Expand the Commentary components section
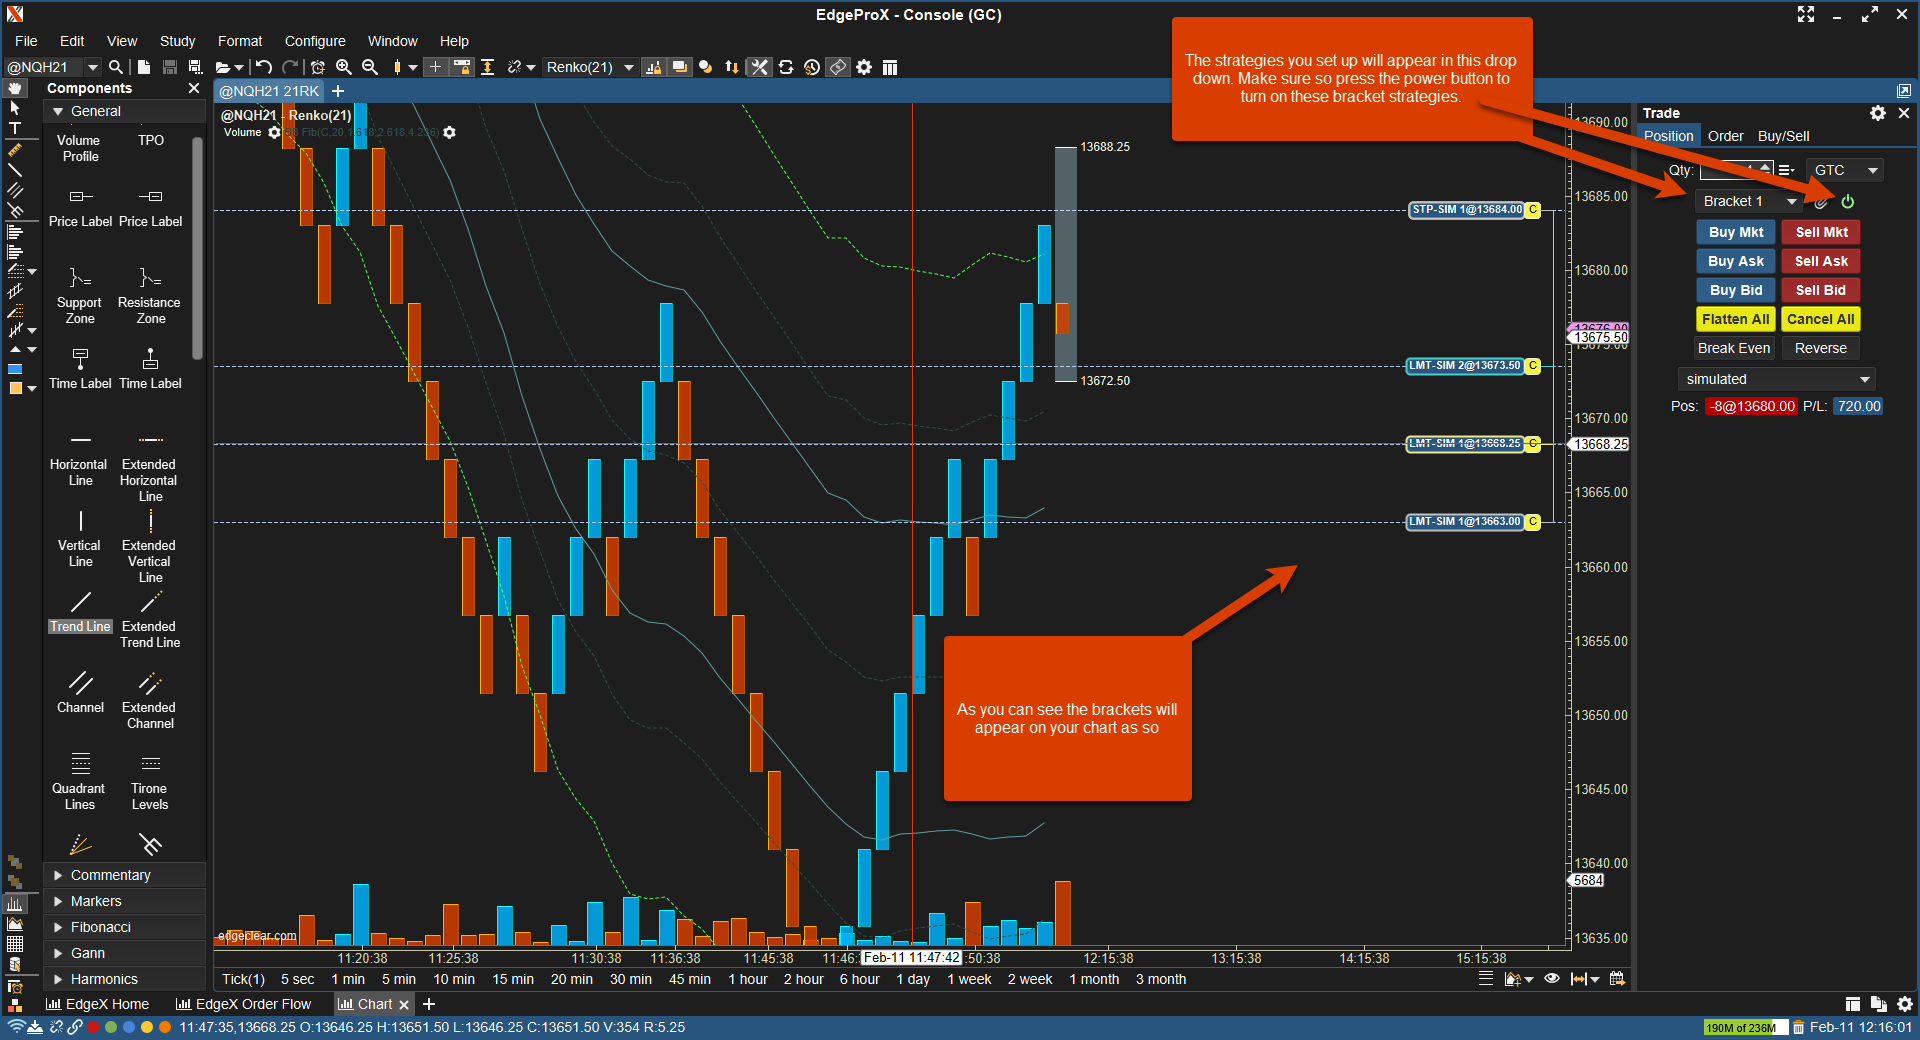Viewport: 1920px width, 1040px height. coord(125,875)
